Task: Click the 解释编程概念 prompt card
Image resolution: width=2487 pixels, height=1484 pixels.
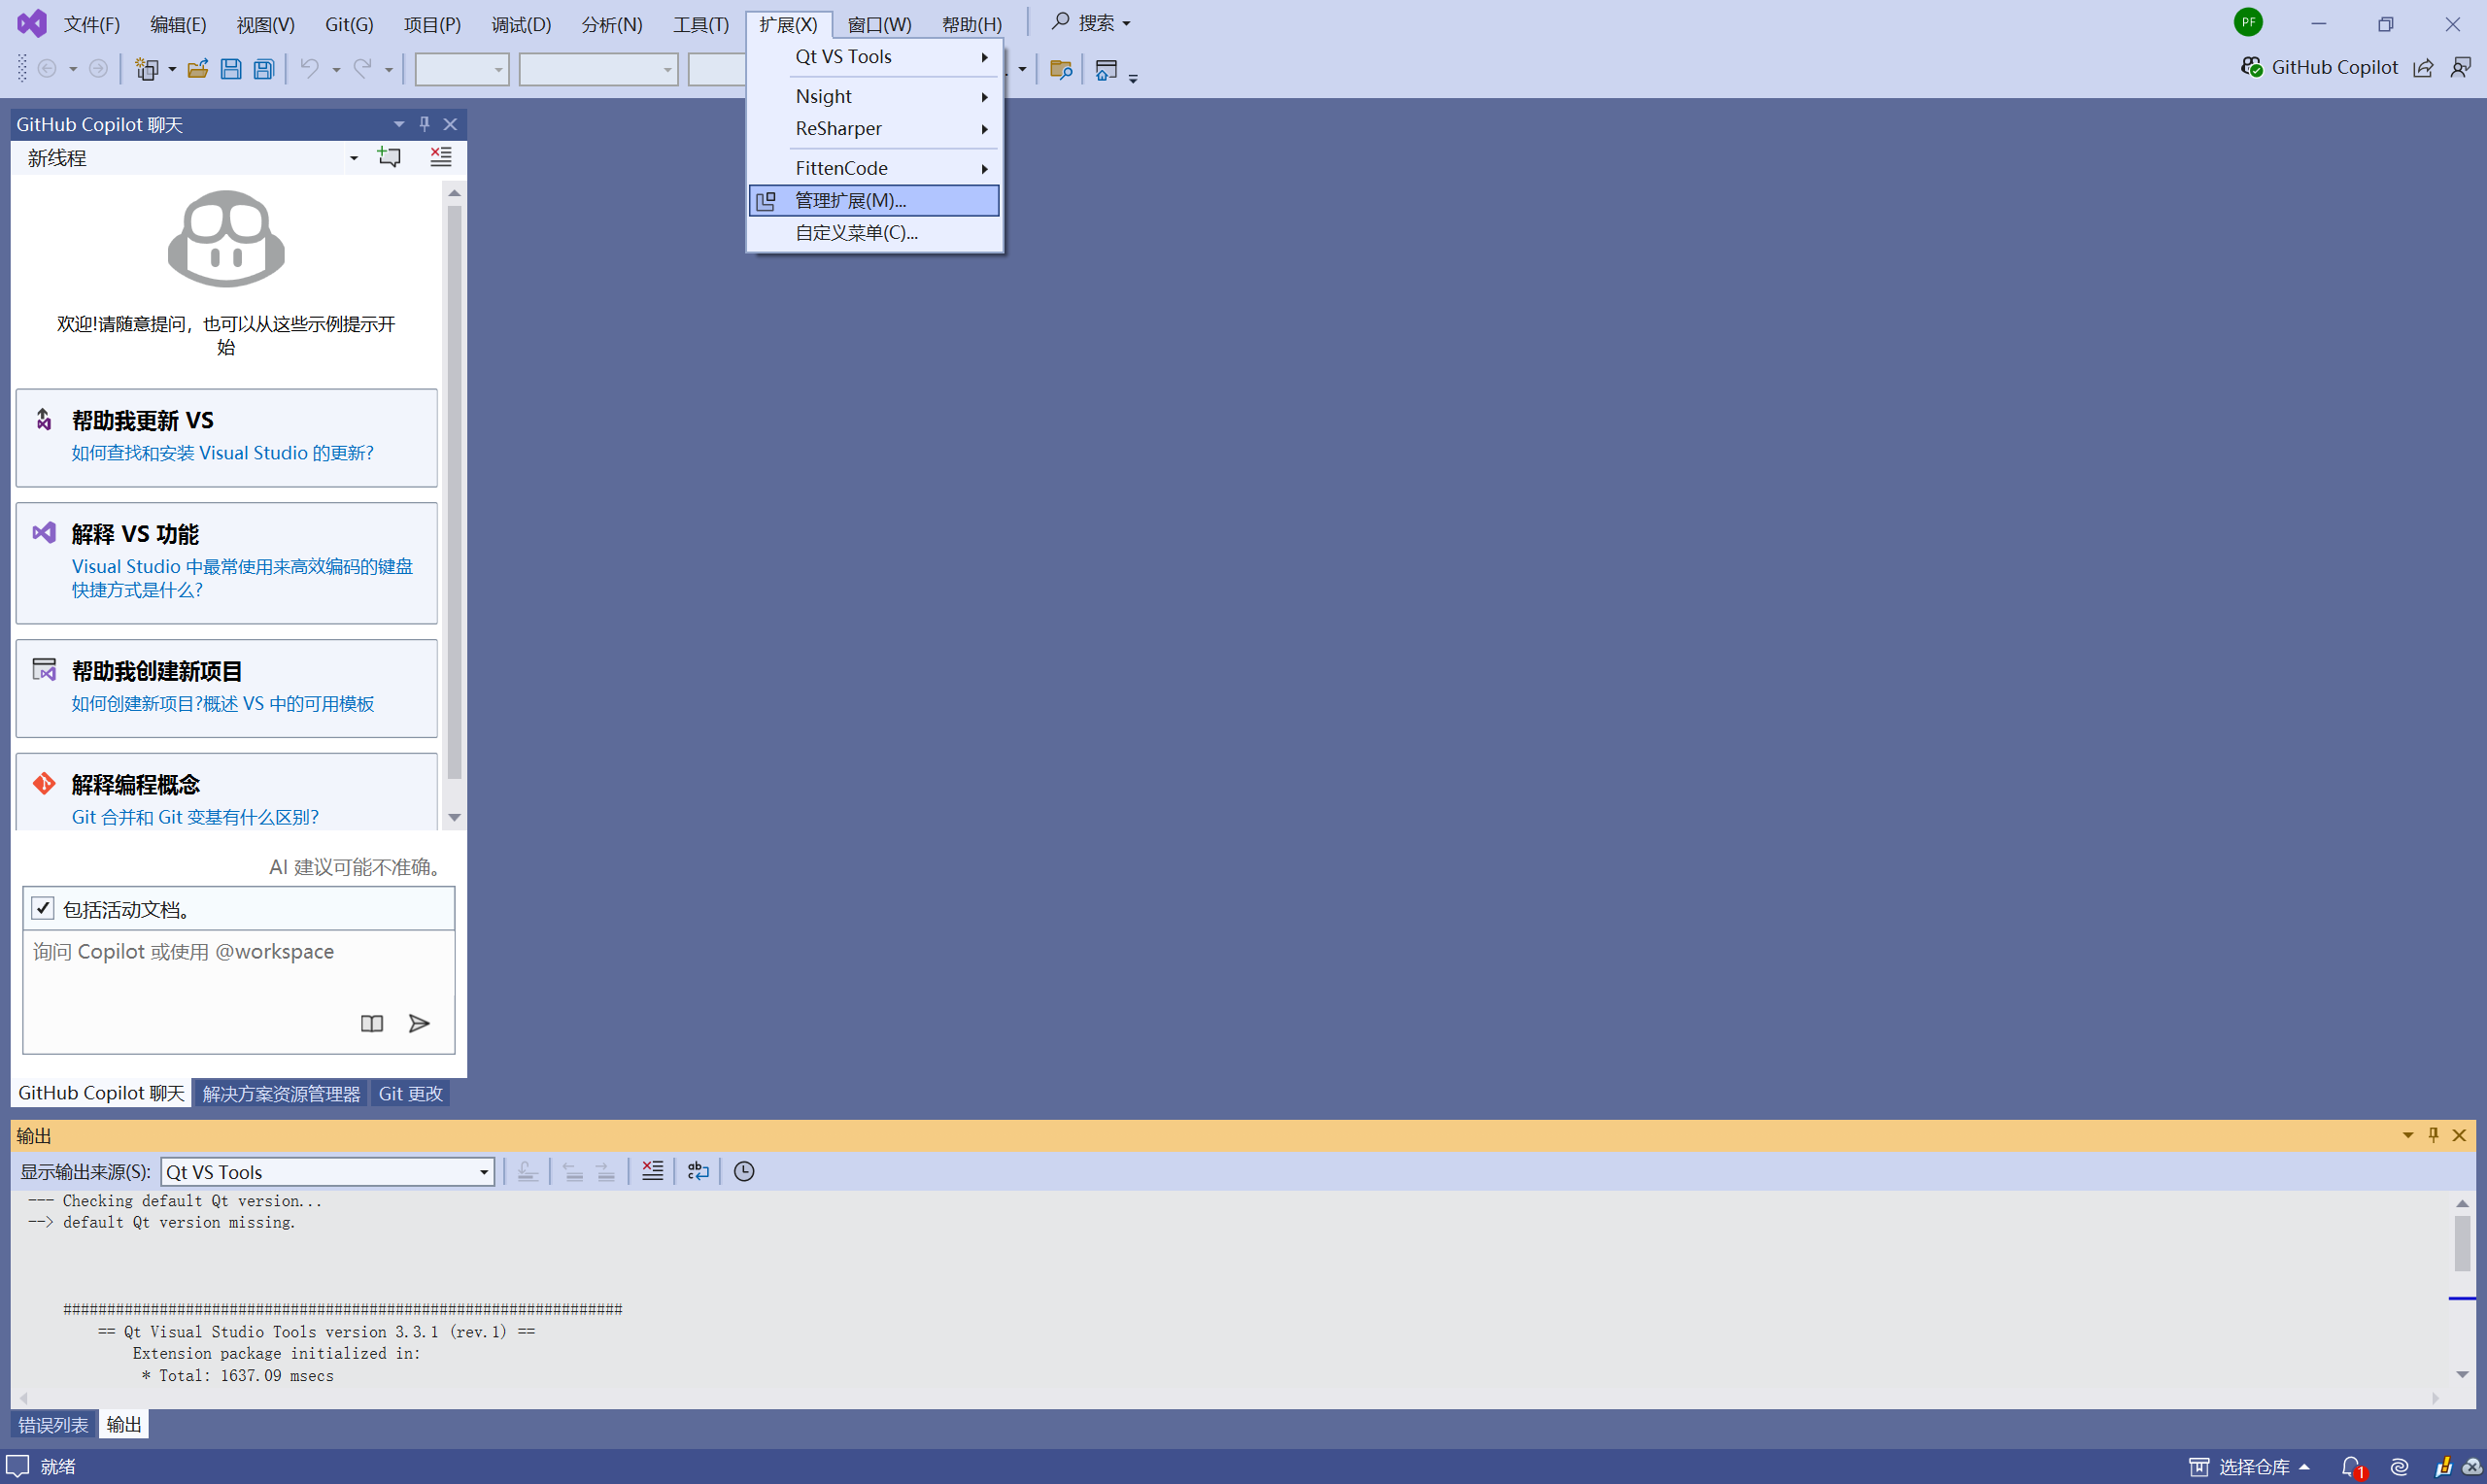Action: (226, 791)
